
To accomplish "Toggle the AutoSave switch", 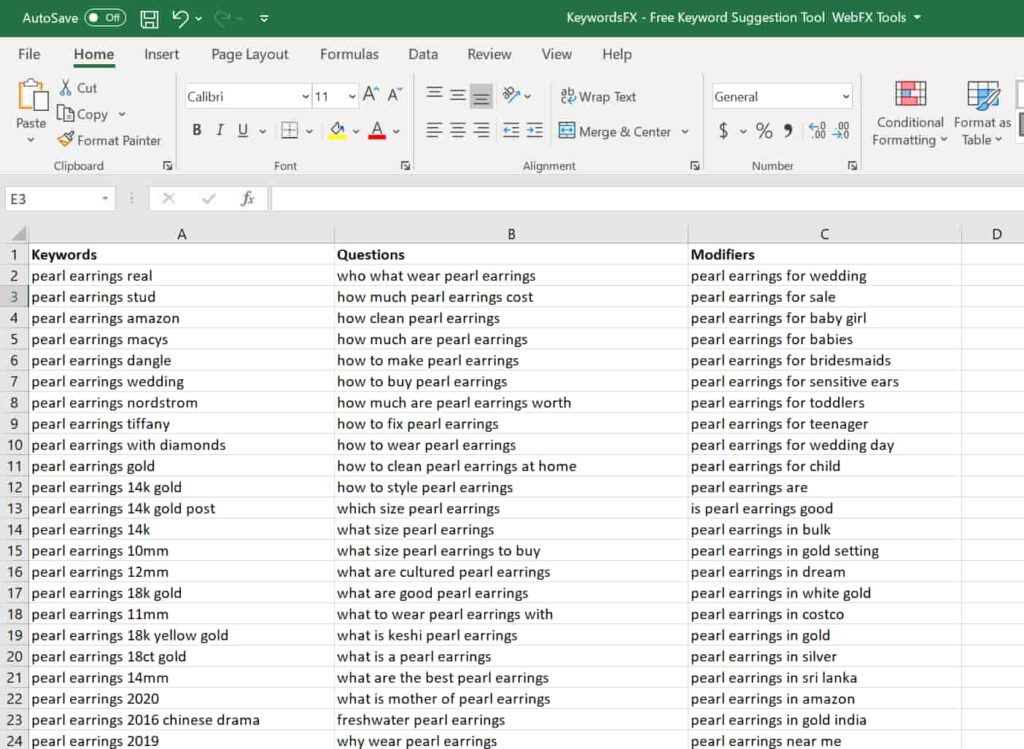I will point(104,18).
